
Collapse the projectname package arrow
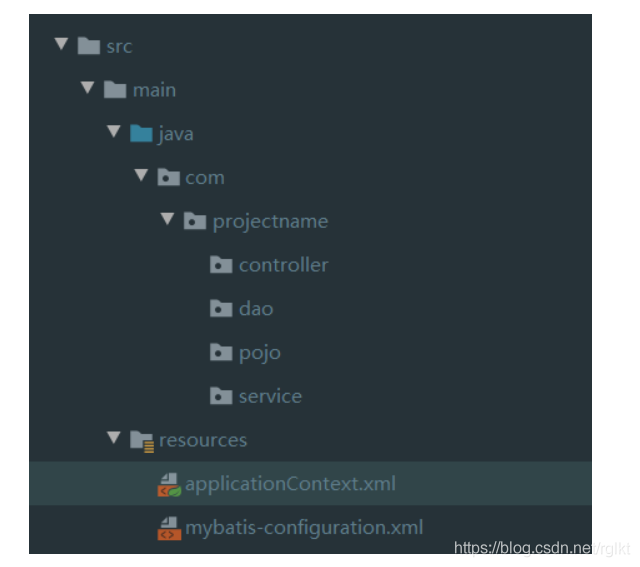167,220
